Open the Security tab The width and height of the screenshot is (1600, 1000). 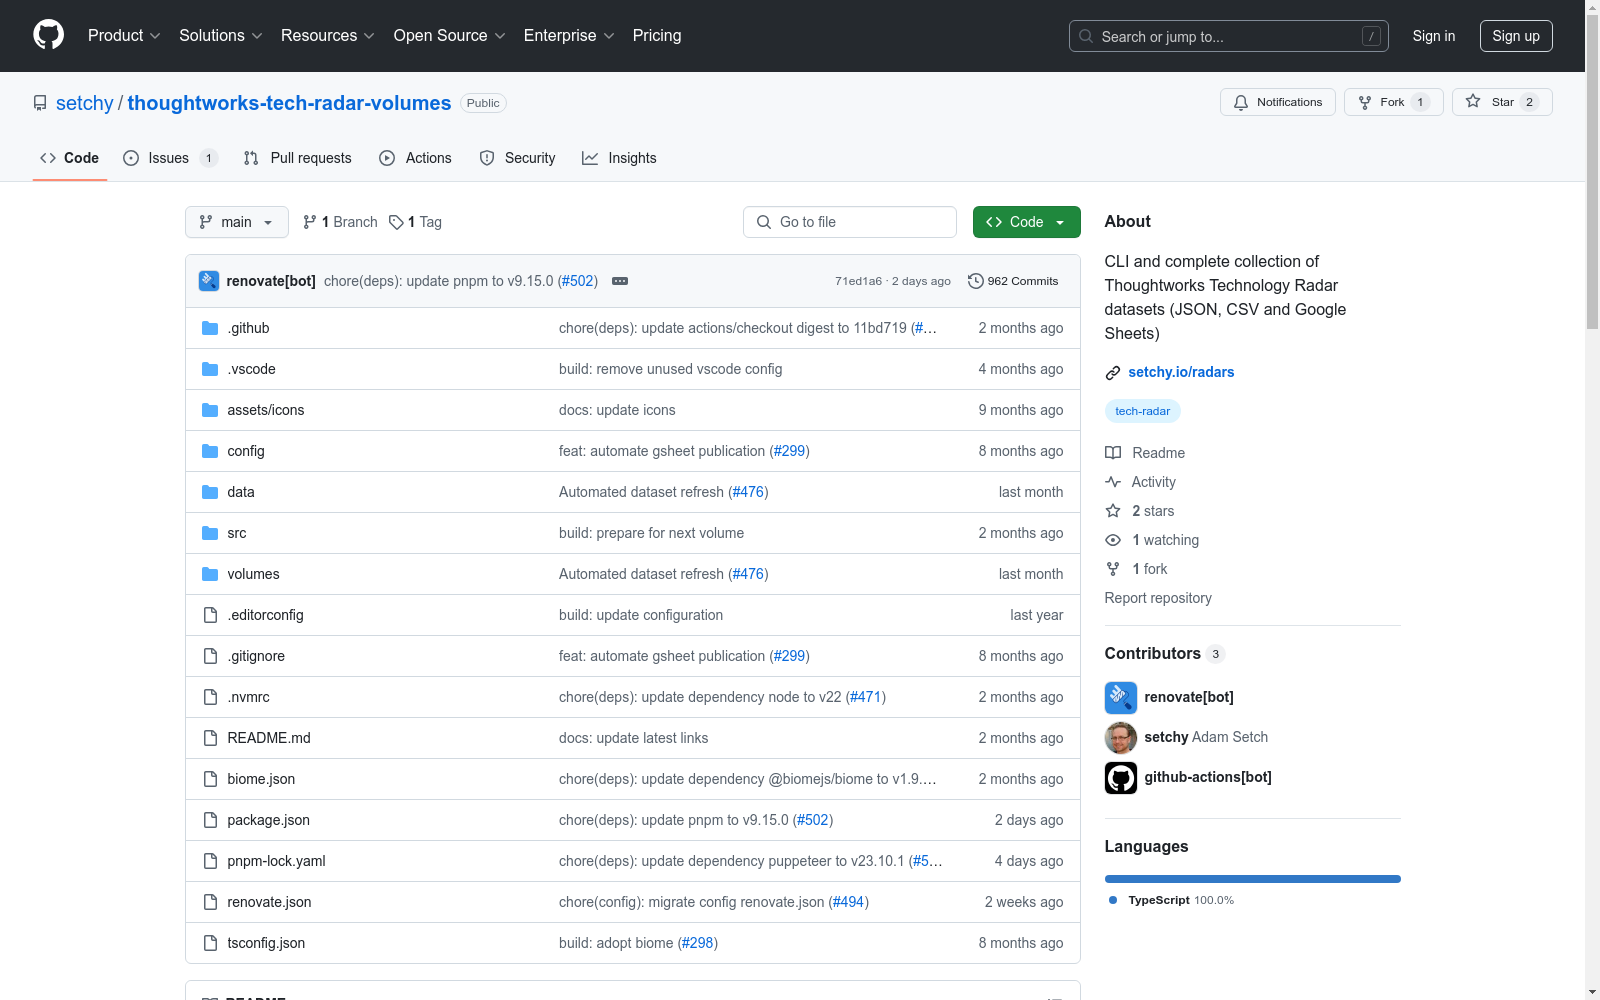point(518,158)
